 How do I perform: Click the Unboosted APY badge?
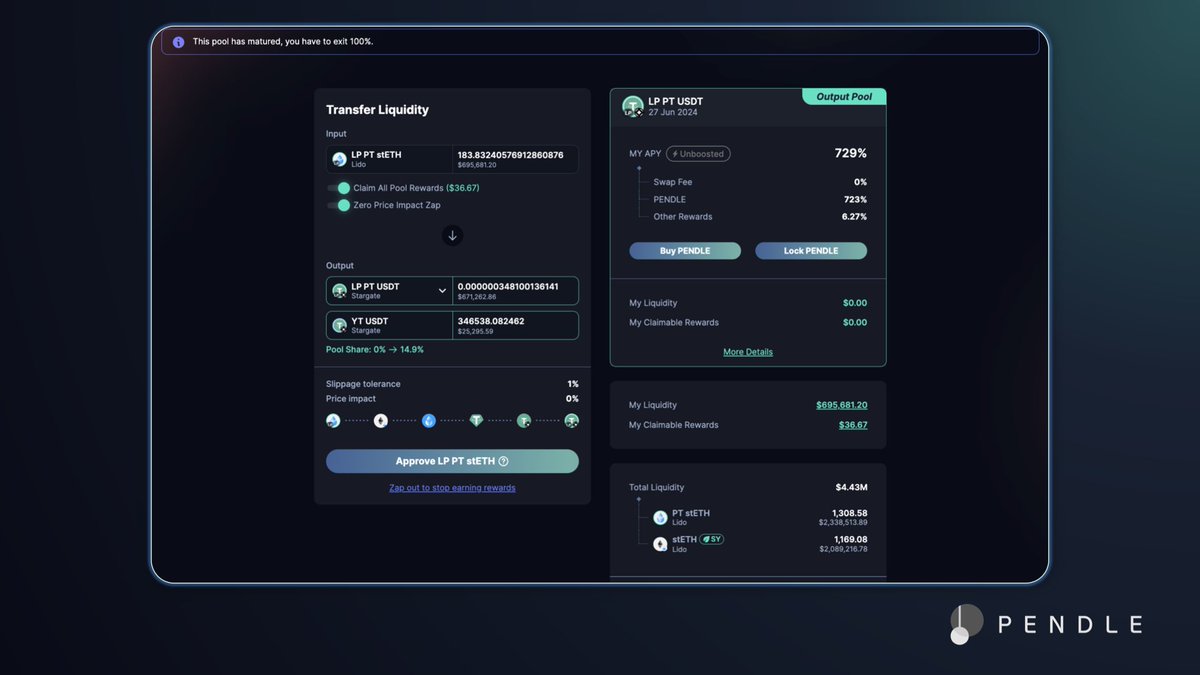tap(698, 154)
